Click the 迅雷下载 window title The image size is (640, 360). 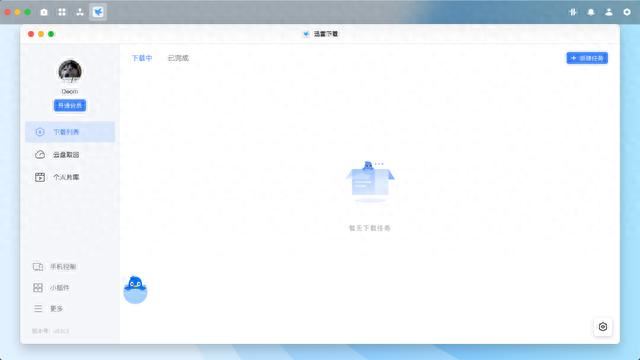point(325,34)
